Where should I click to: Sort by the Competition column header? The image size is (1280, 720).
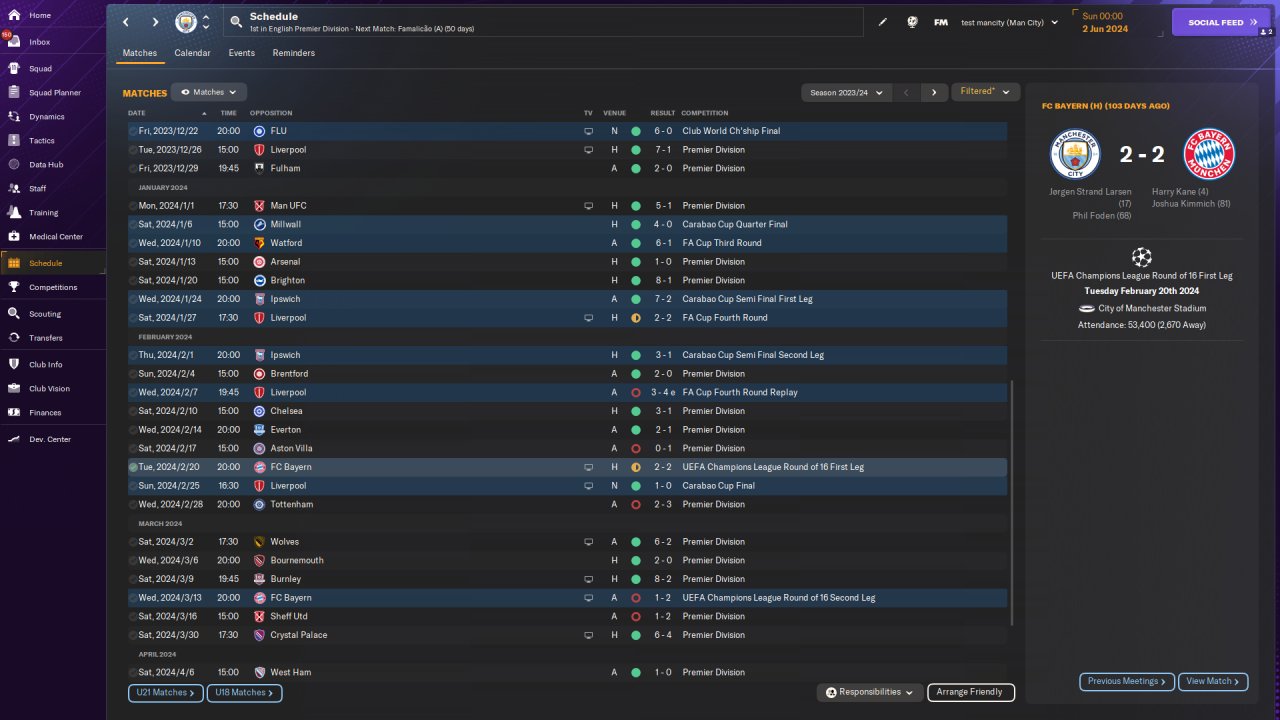tap(705, 113)
